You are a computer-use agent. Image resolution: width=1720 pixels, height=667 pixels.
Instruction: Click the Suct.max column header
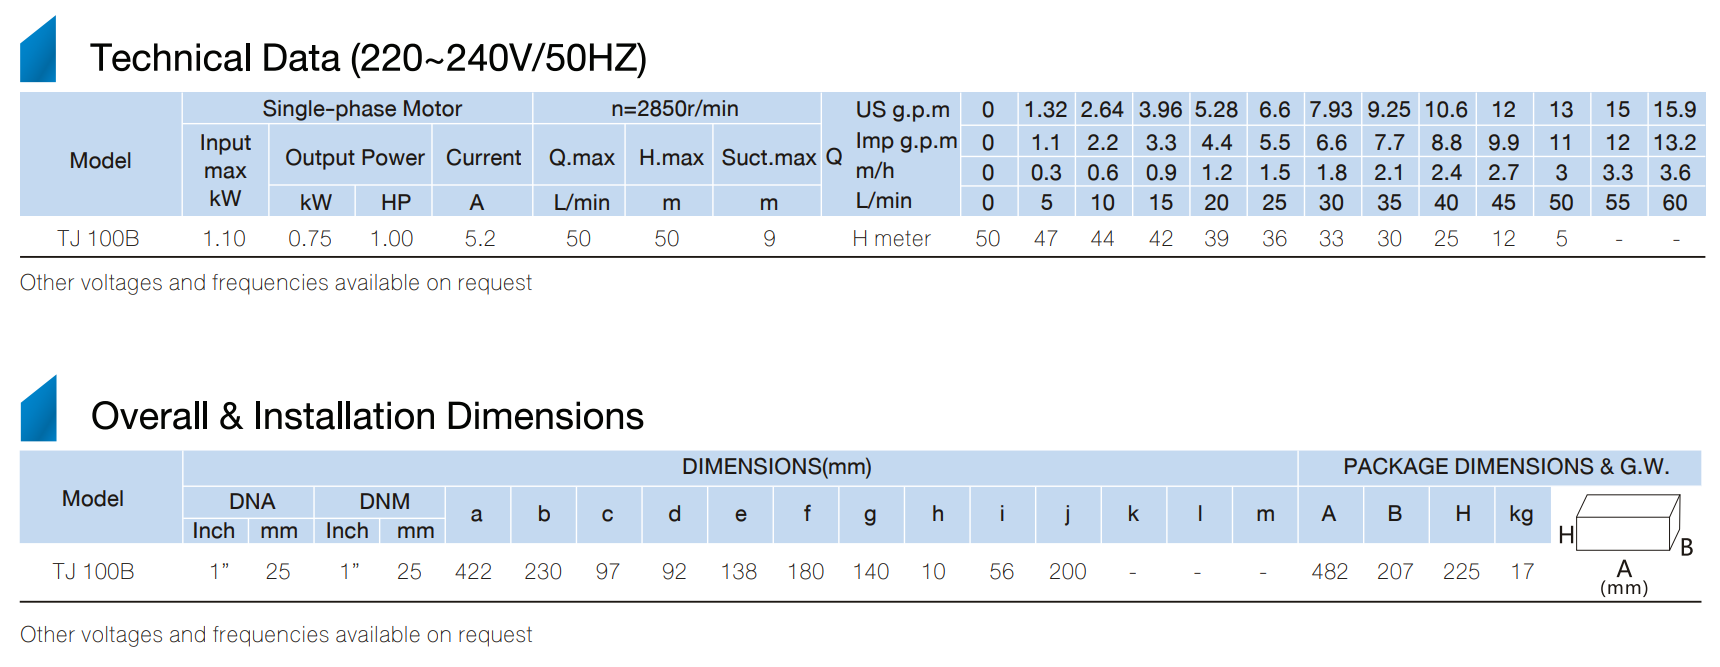coord(768,157)
